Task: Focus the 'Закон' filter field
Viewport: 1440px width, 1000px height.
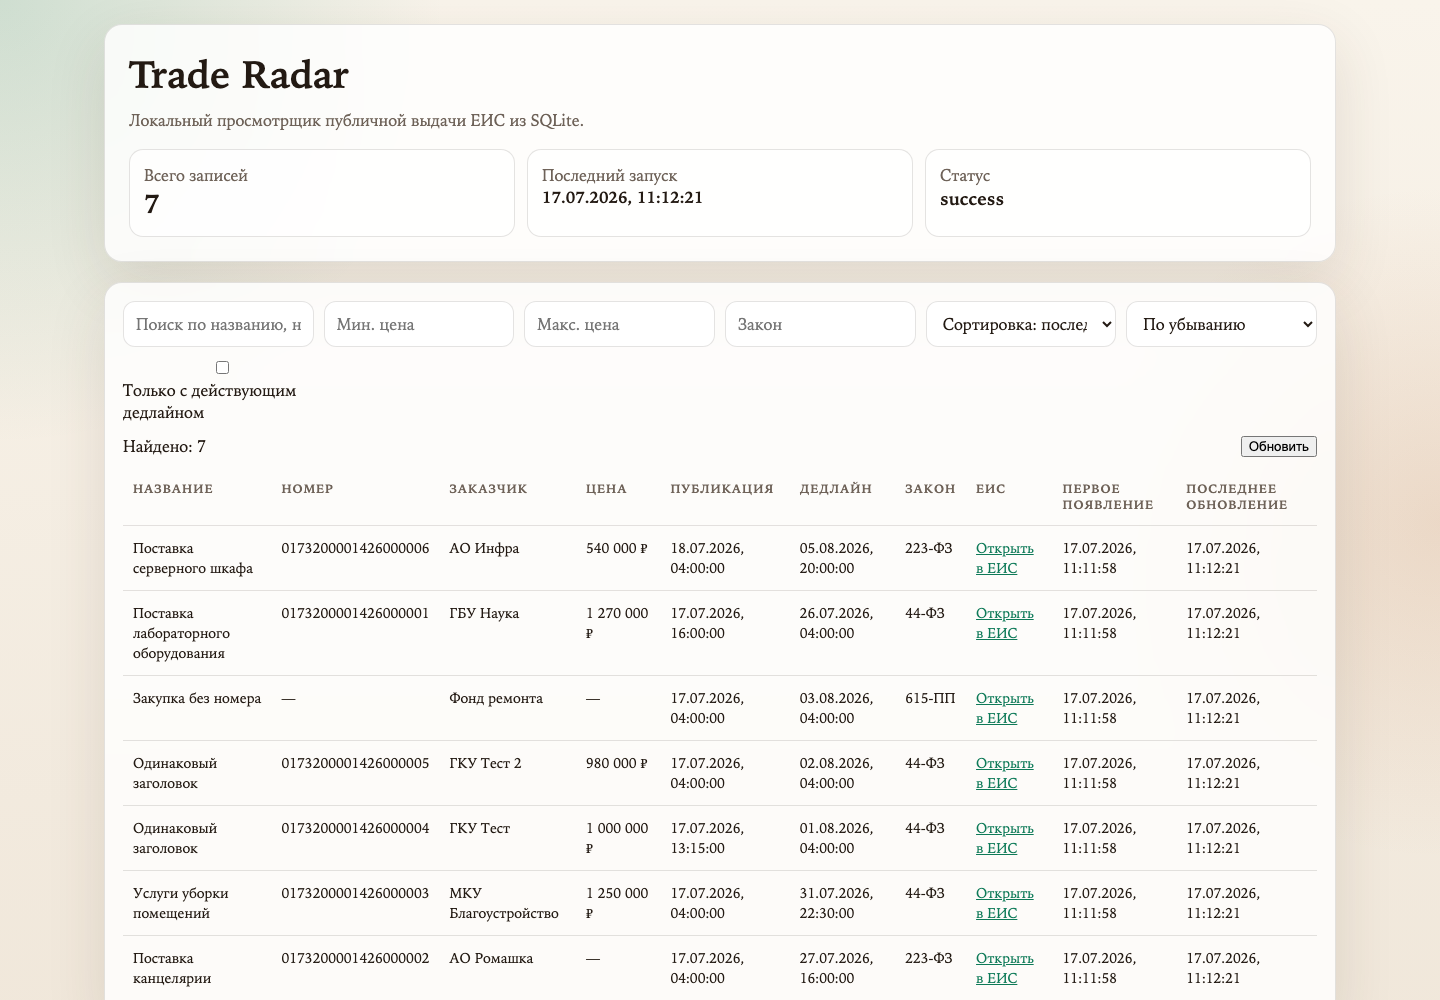Action: [820, 324]
